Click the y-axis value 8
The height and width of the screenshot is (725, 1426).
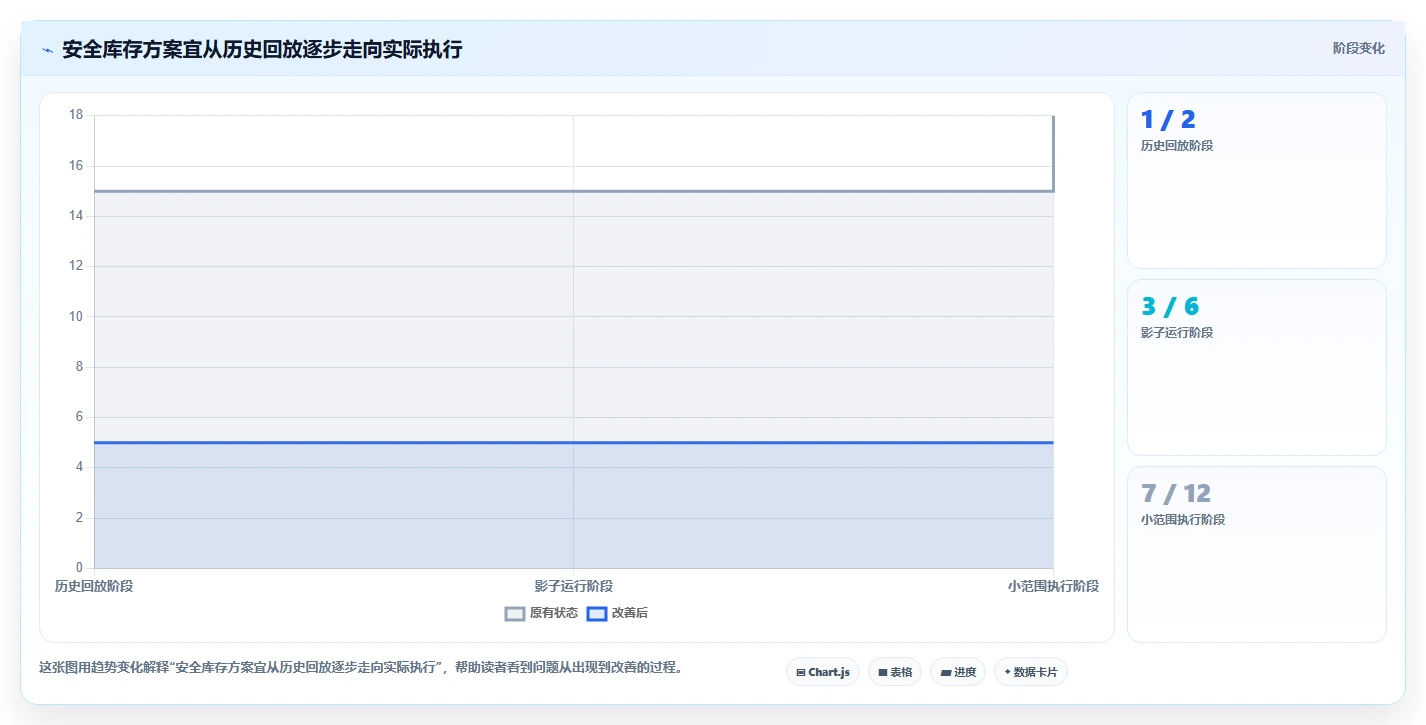[x=79, y=367]
